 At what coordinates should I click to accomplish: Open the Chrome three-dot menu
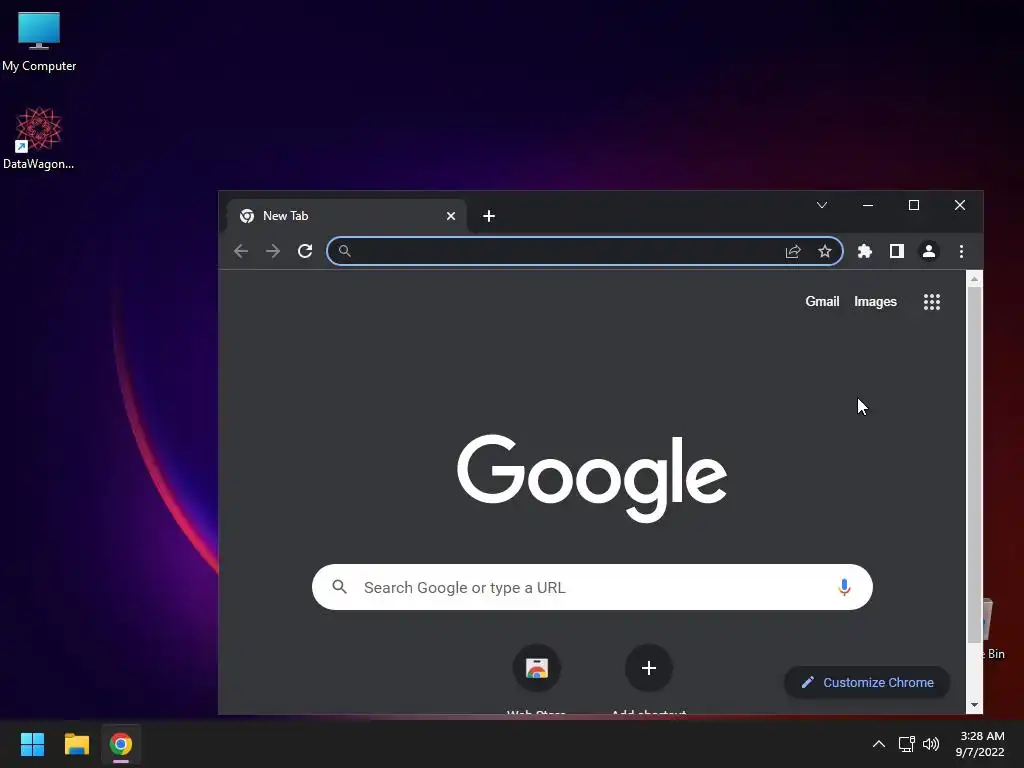pyautogui.click(x=961, y=251)
